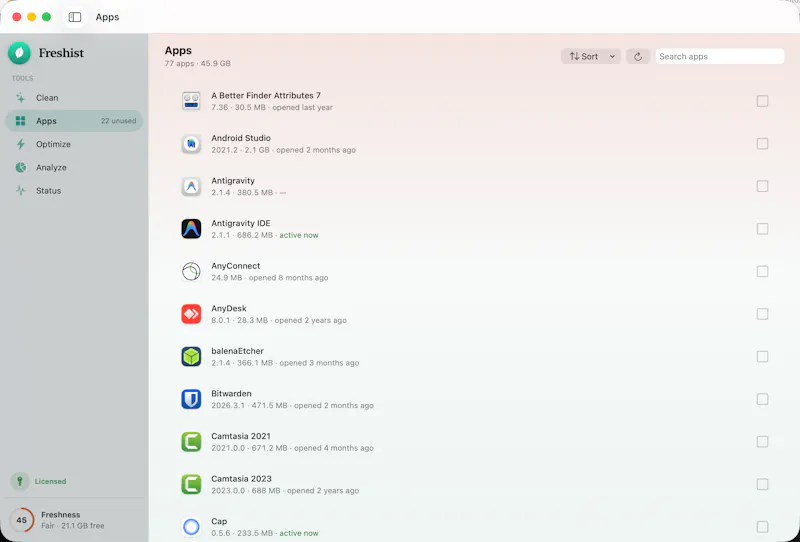This screenshot has height=542, width=800.
Task: Check the AnyDesk checkbox
Action: click(x=762, y=314)
